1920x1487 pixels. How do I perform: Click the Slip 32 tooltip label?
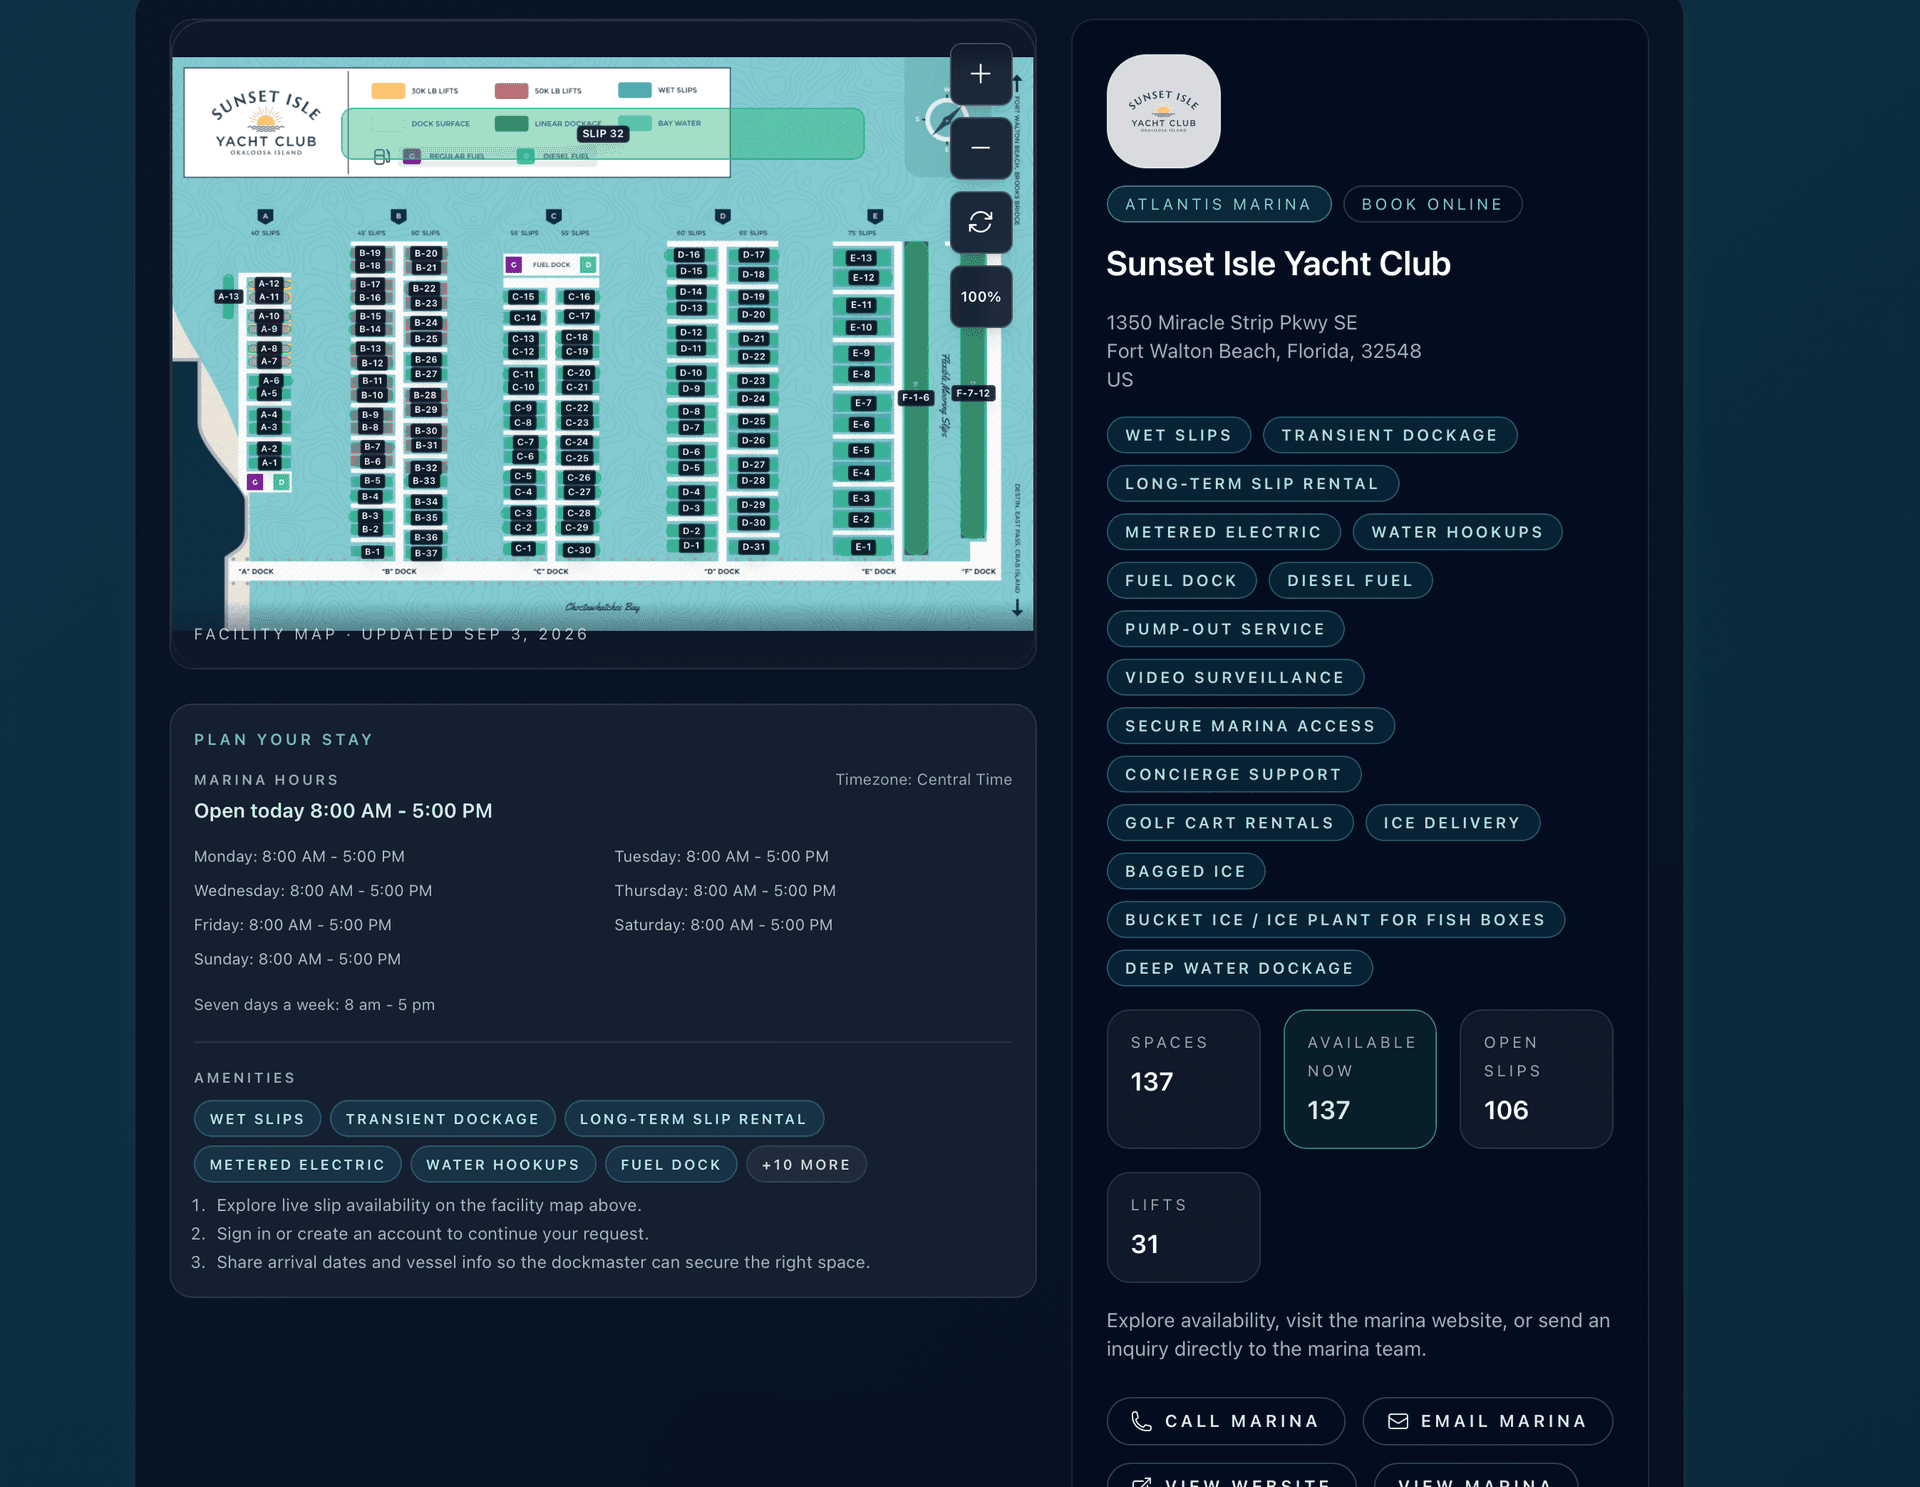603,133
